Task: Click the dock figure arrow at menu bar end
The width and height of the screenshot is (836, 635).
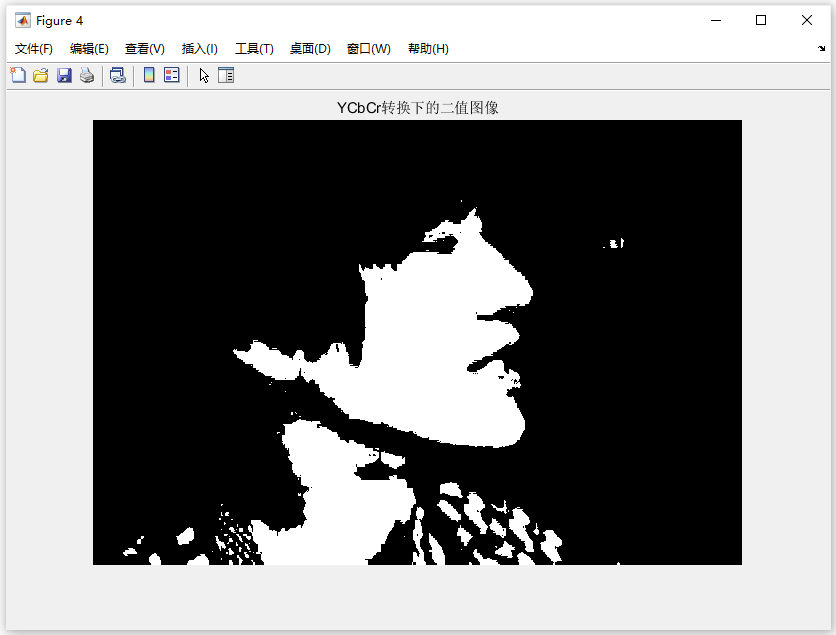Action: click(x=821, y=49)
